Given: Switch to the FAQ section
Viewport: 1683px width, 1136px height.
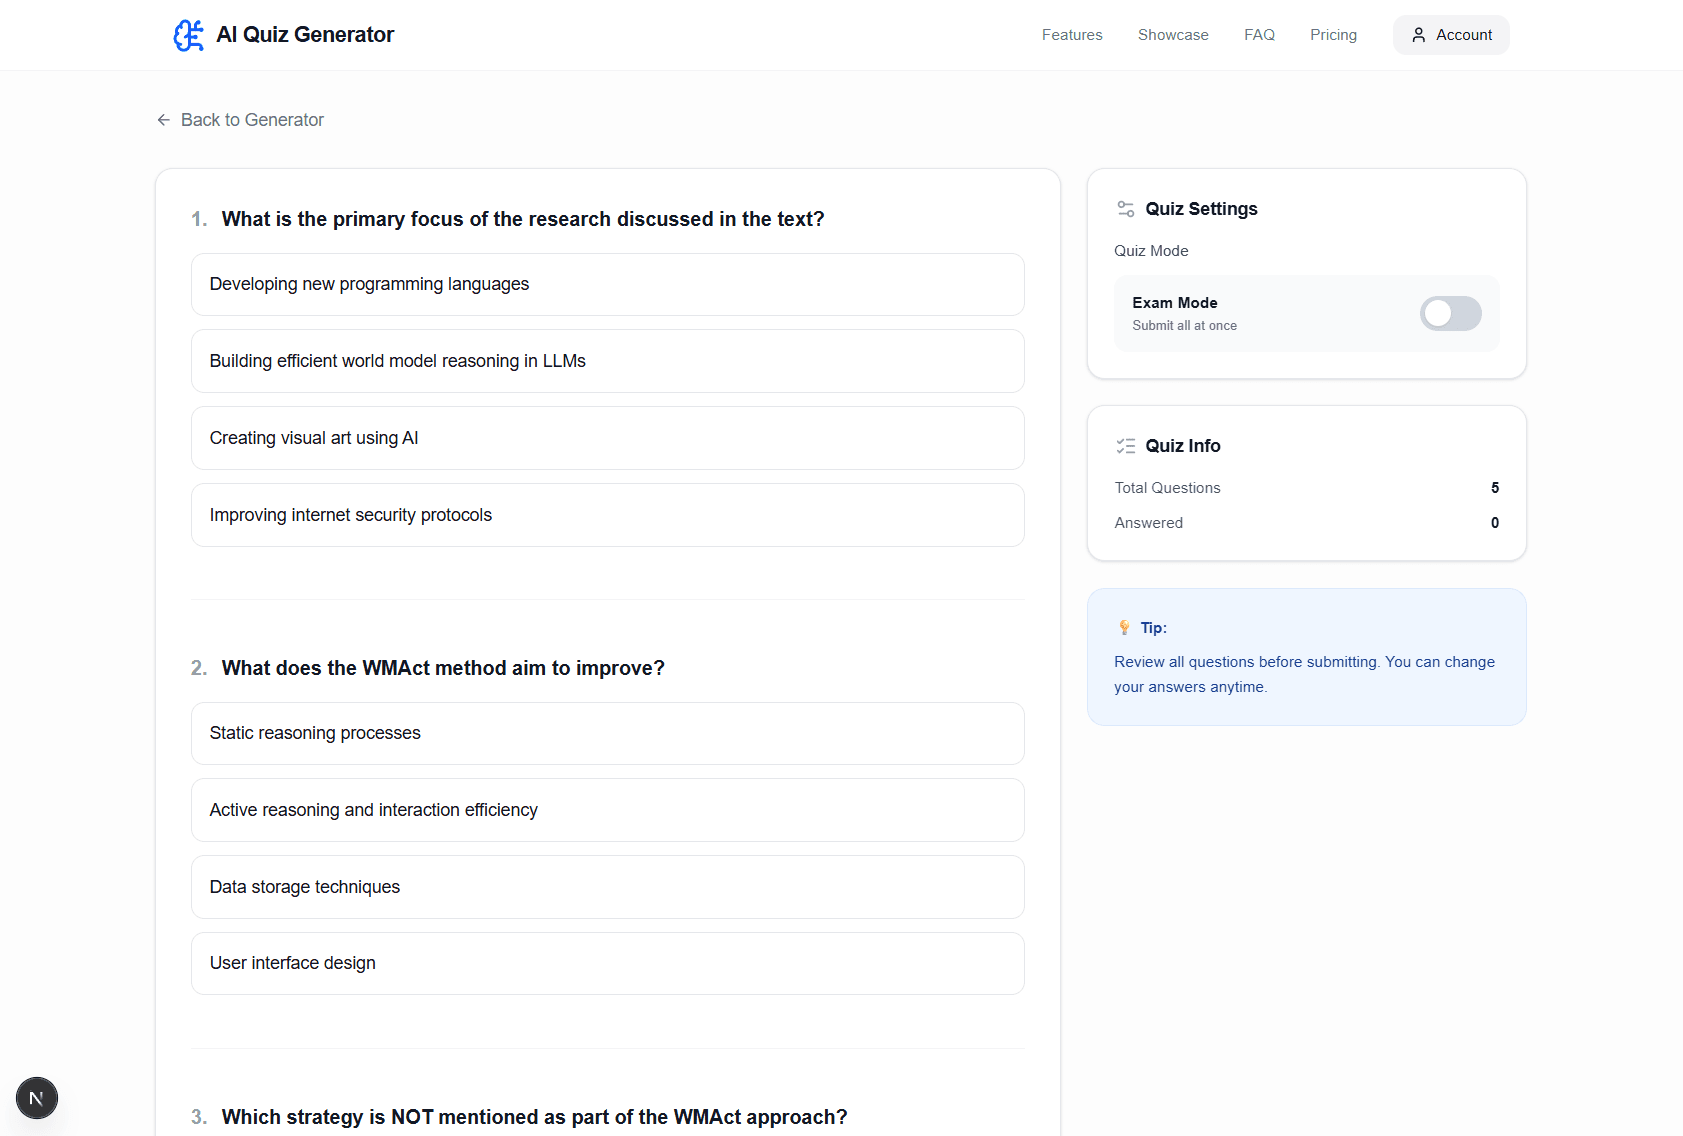Looking at the screenshot, I should (x=1259, y=34).
